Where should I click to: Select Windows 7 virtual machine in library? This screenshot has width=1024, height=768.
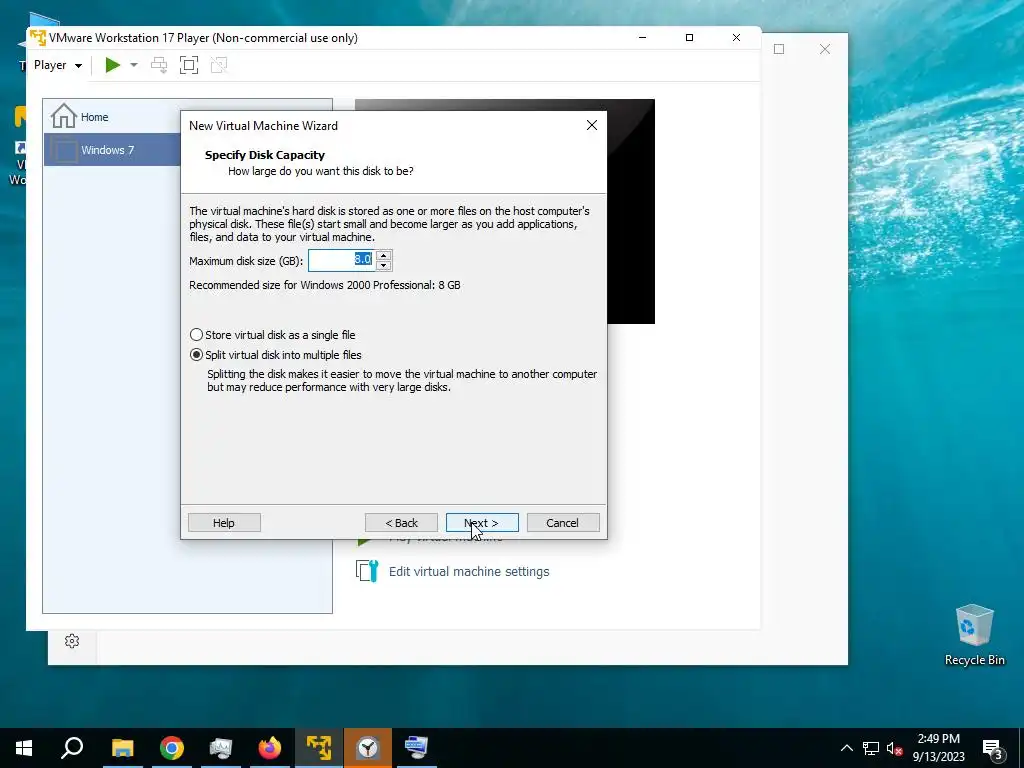coord(112,150)
